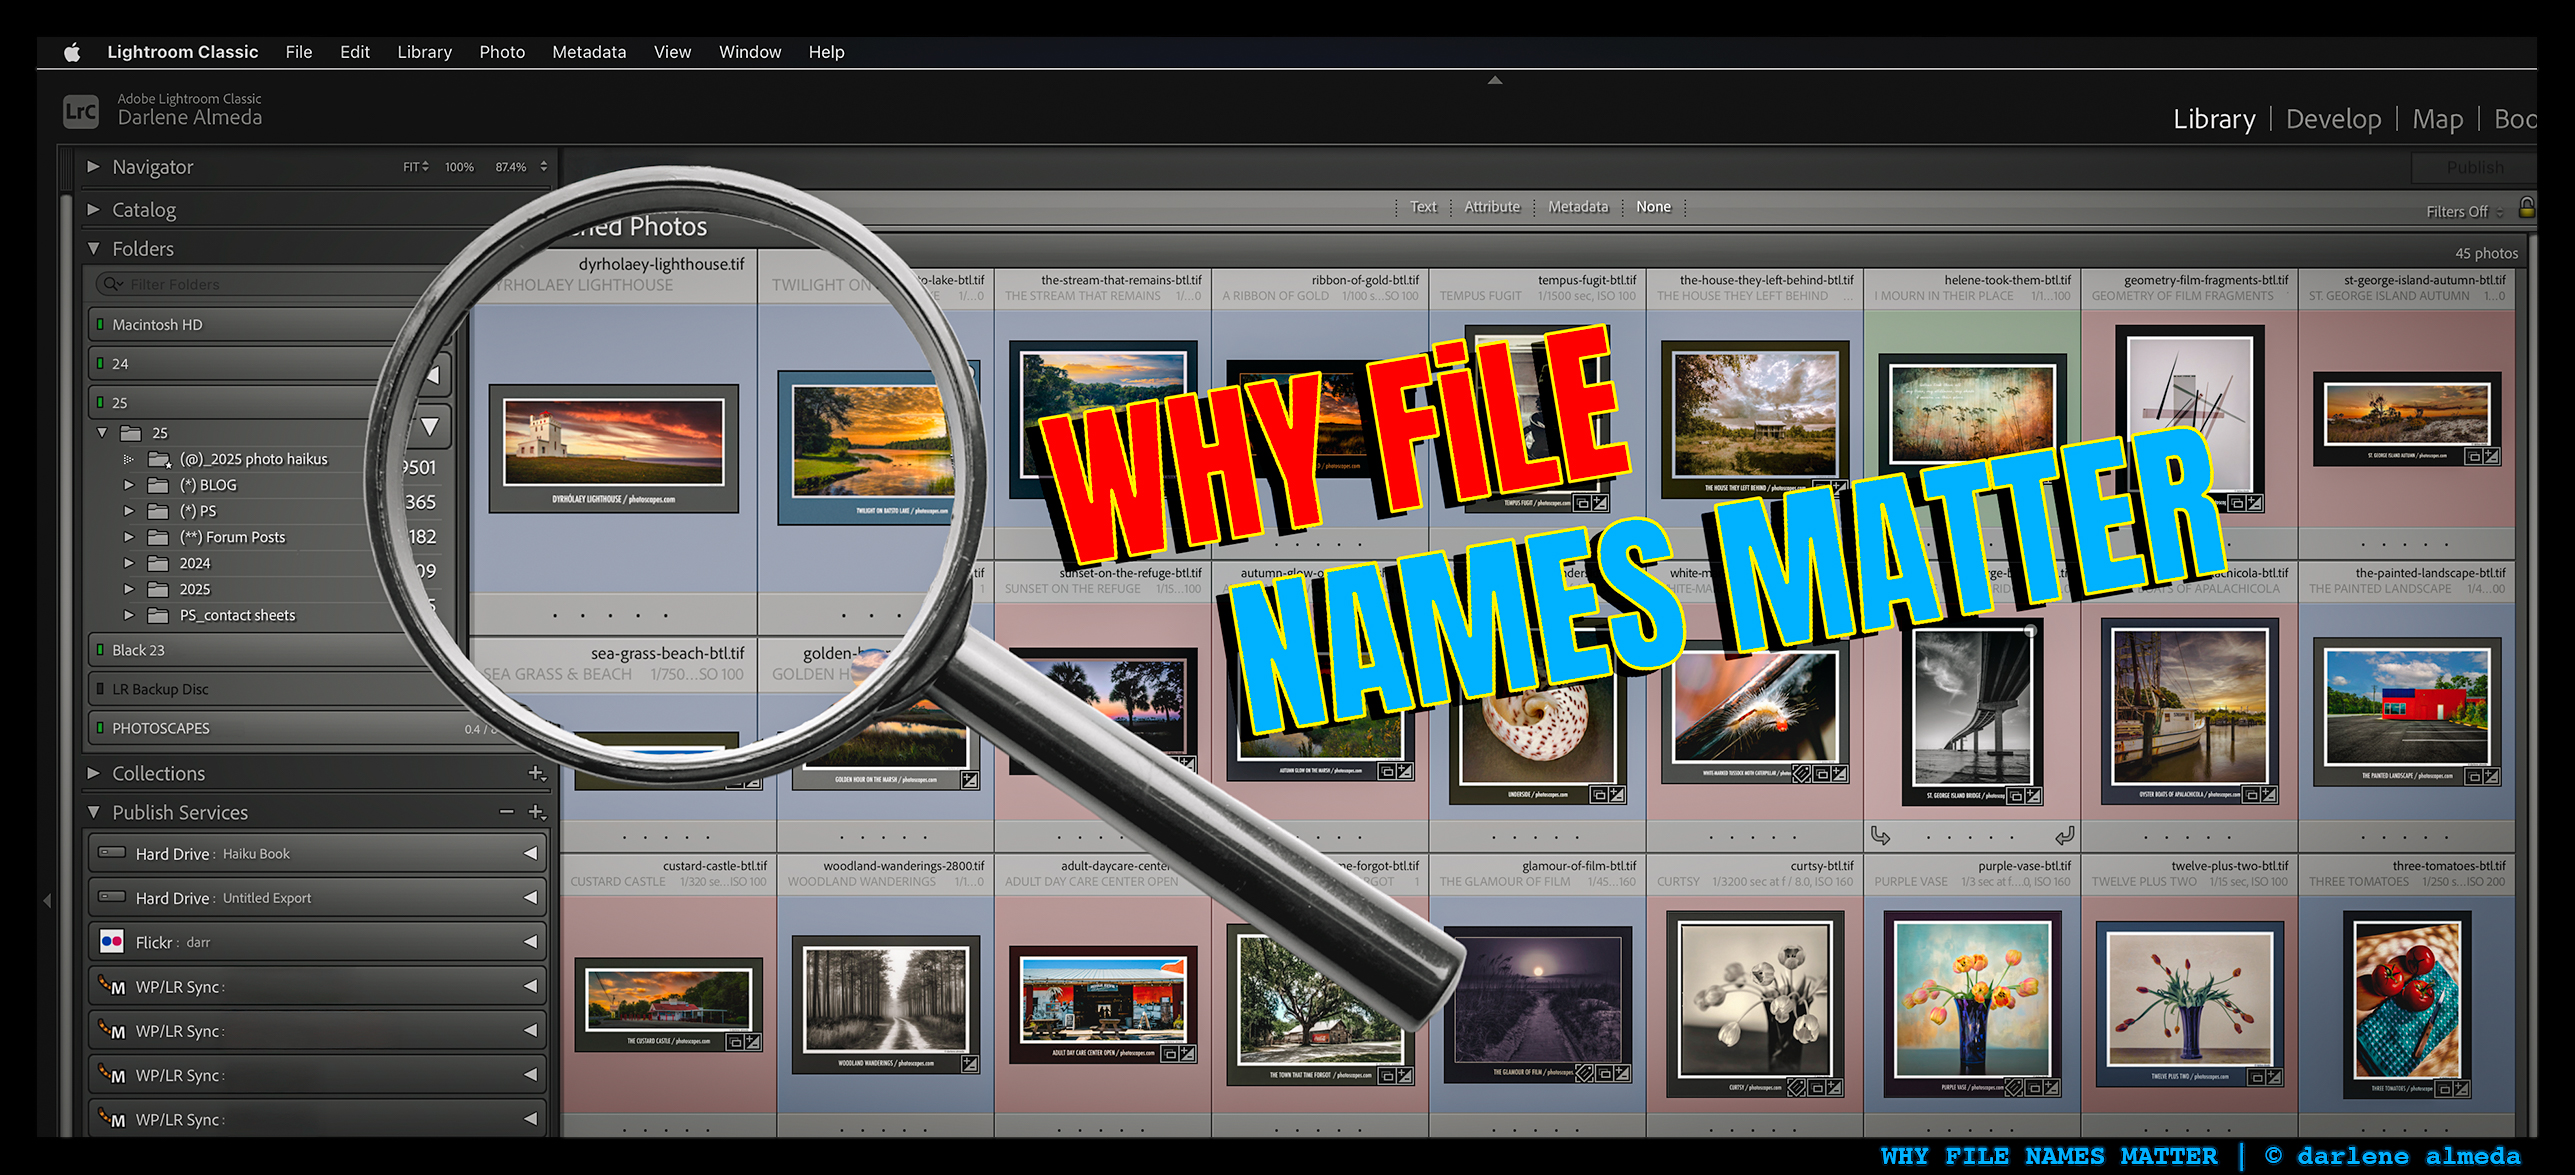Click Hard Drive icon for Haiku Book
The width and height of the screenshot is (2575, 1175).
tap(112, 853)
